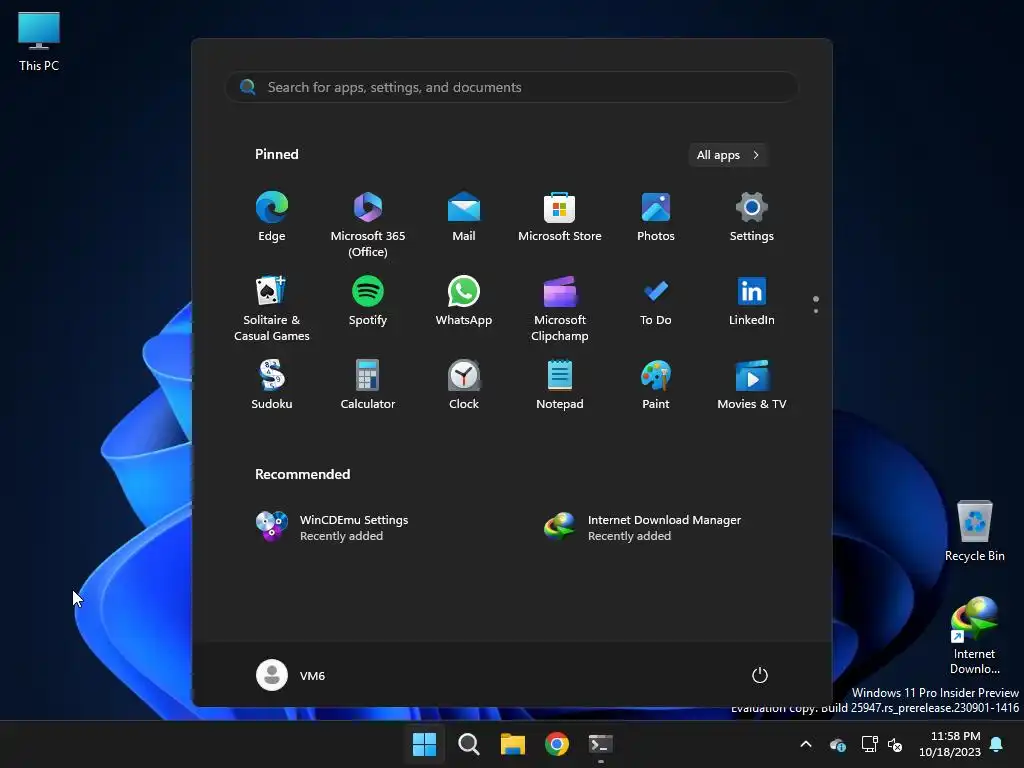Viewport: 1024px width, 768px height.
Task: Launch the LinkedIn pinned app
Action: [752, 302]
